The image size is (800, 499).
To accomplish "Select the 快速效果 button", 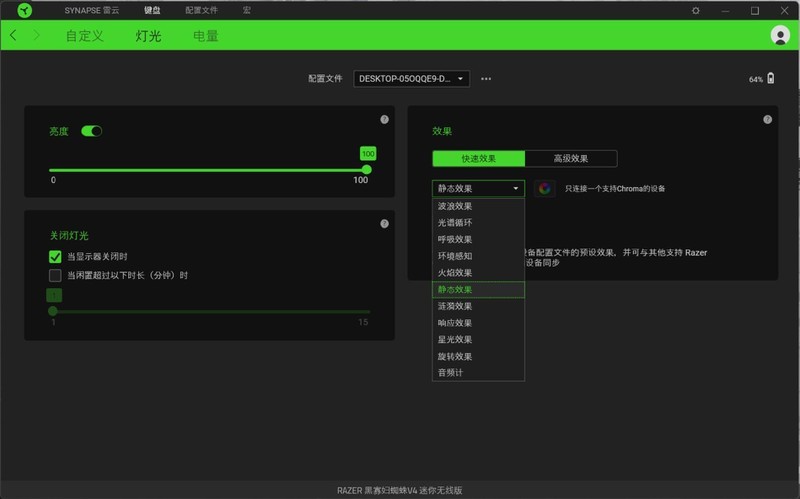I will [x=478, y=159].
